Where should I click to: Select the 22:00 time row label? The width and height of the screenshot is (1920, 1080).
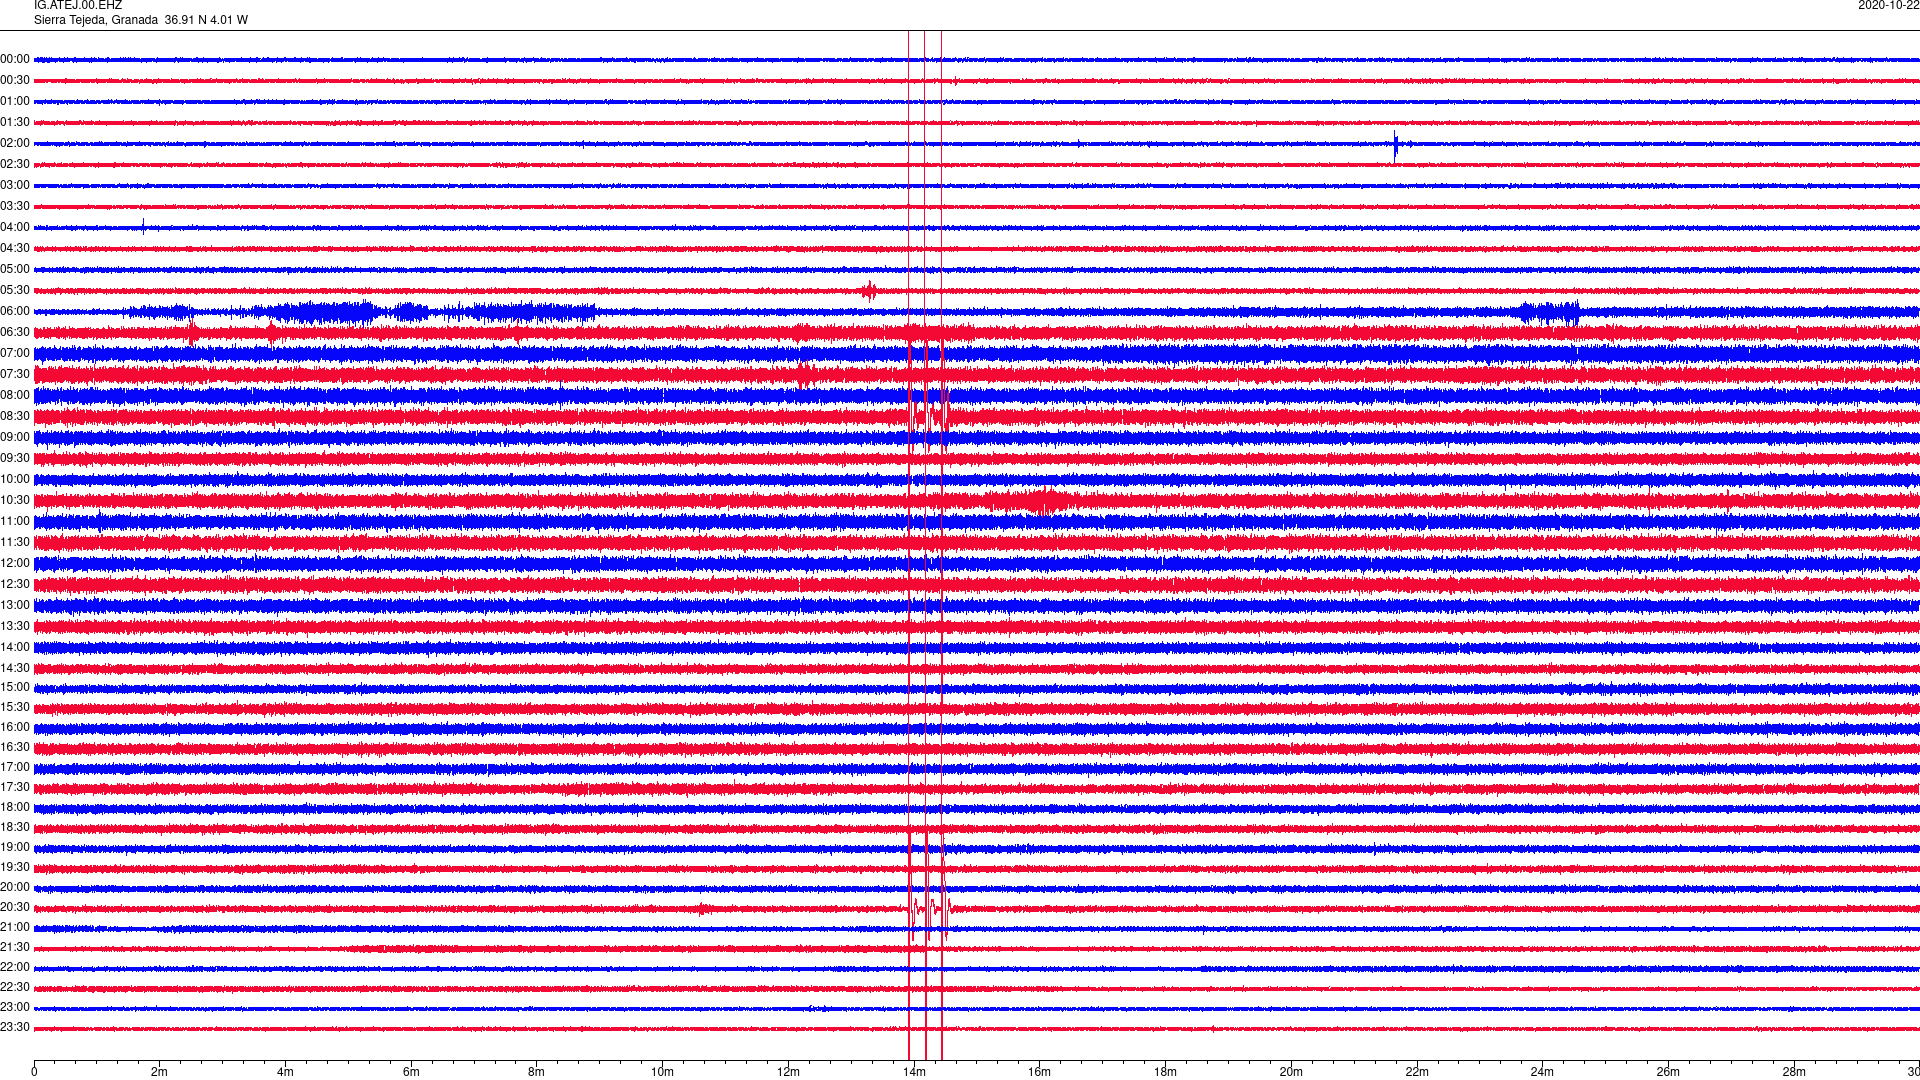point(15,968)
